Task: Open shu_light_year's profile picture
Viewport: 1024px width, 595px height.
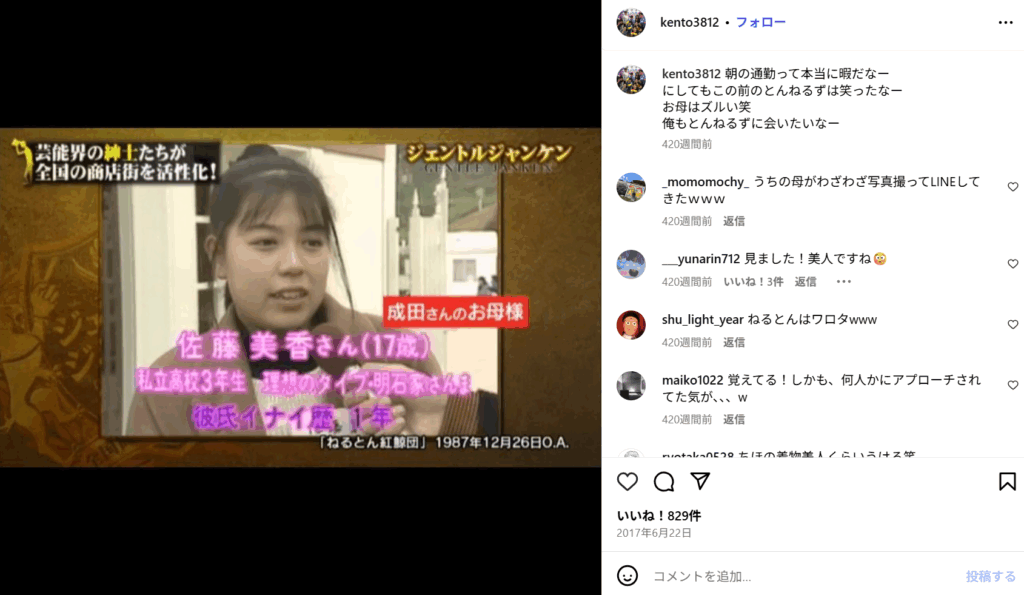Action: (x=631, y=325)
